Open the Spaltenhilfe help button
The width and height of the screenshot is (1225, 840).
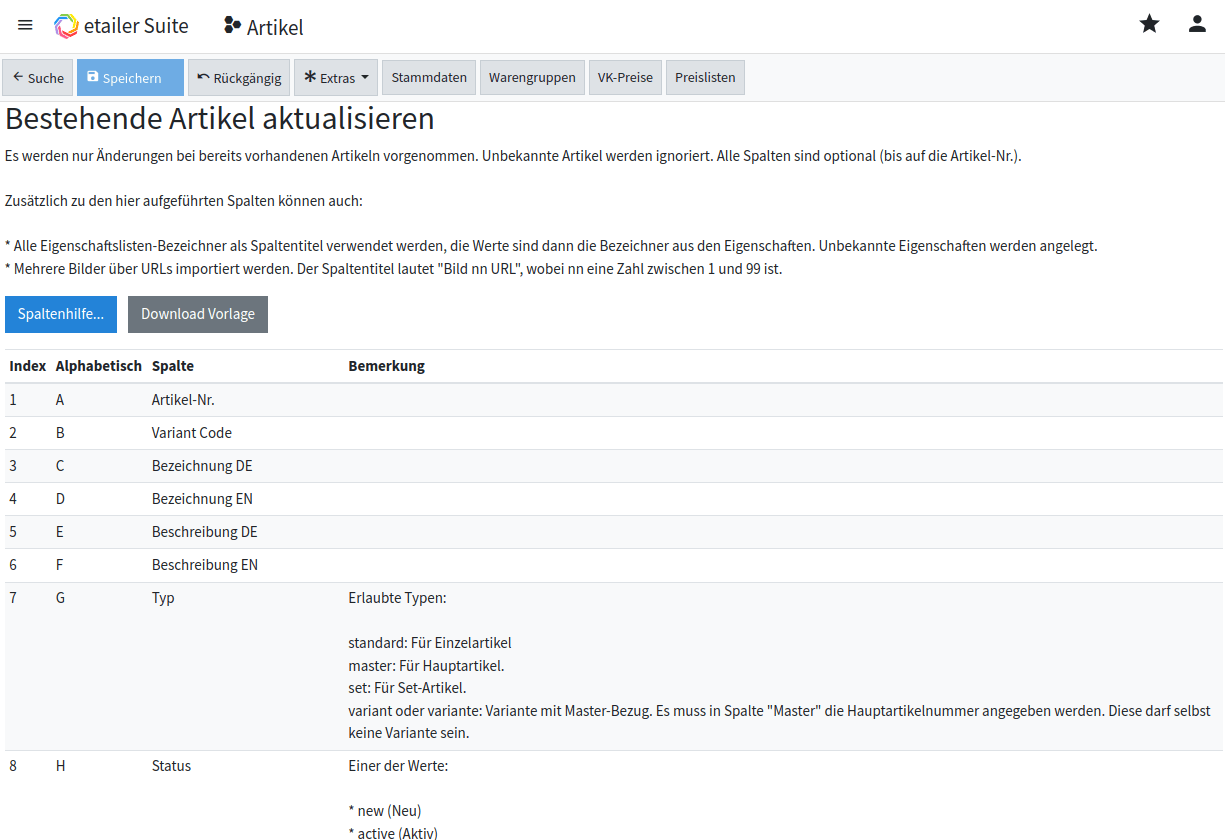point(61,314)
